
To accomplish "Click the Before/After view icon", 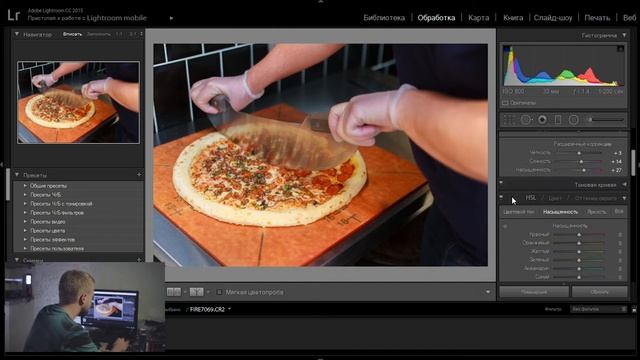I will [x=196, y=292].
